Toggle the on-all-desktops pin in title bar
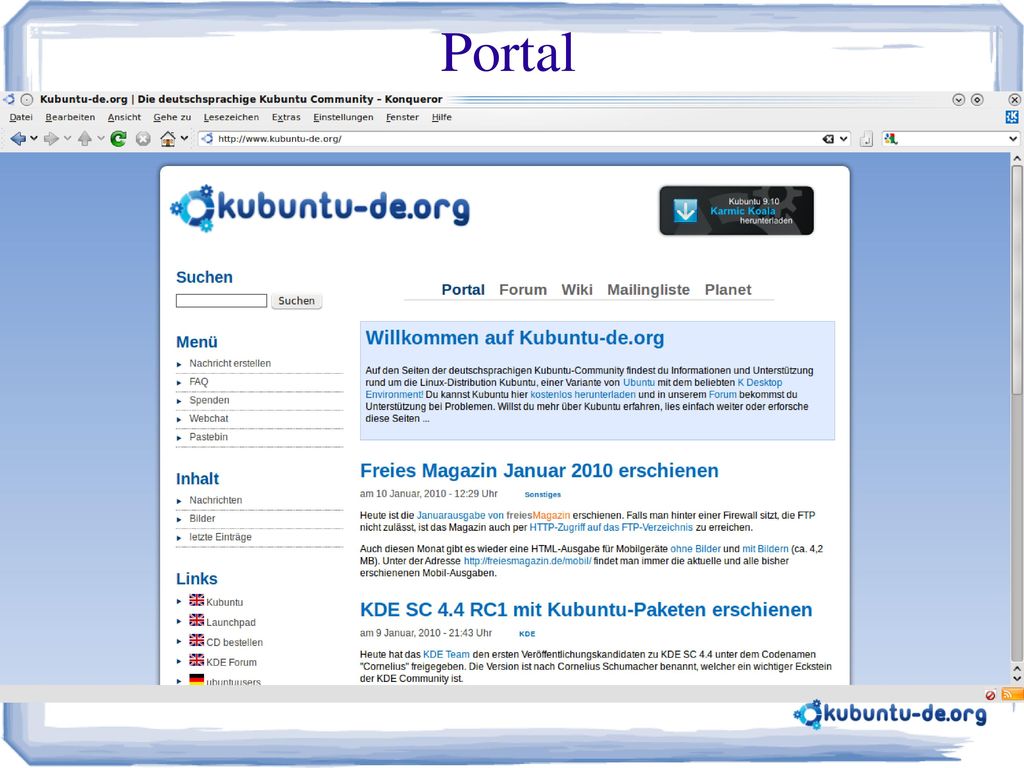 27,99
